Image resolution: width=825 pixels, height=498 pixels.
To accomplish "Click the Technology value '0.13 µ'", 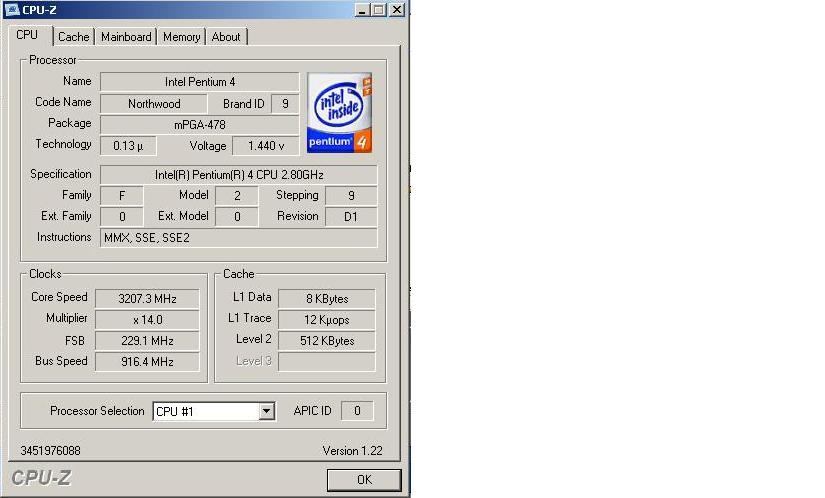I will tap(128, 146).
